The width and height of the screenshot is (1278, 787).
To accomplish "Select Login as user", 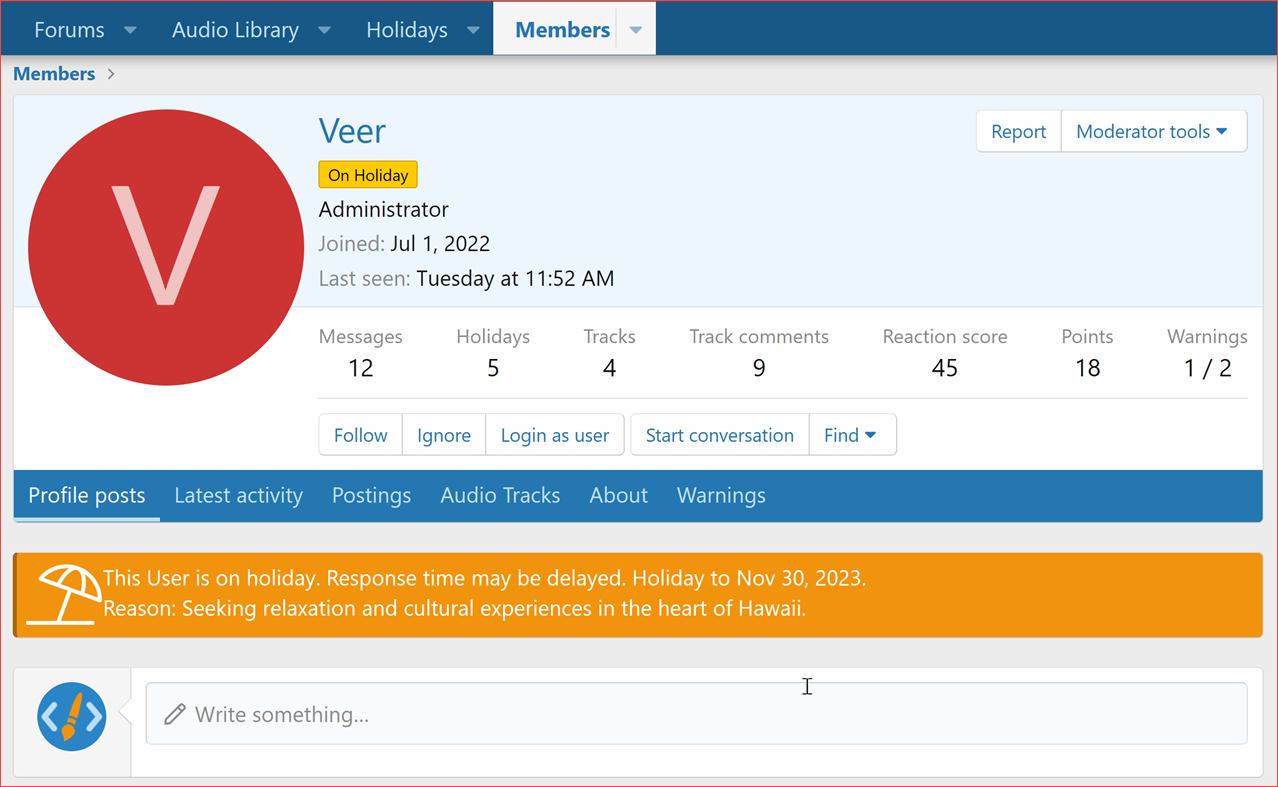I will [555, 435].
